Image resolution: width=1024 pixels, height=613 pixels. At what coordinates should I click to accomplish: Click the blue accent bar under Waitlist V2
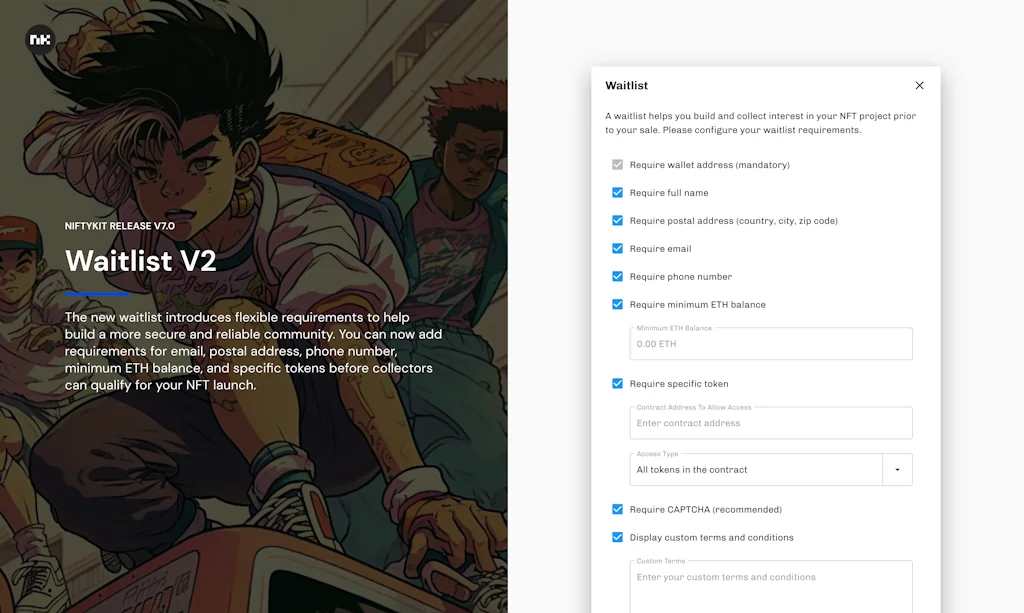tap(96, 294)
